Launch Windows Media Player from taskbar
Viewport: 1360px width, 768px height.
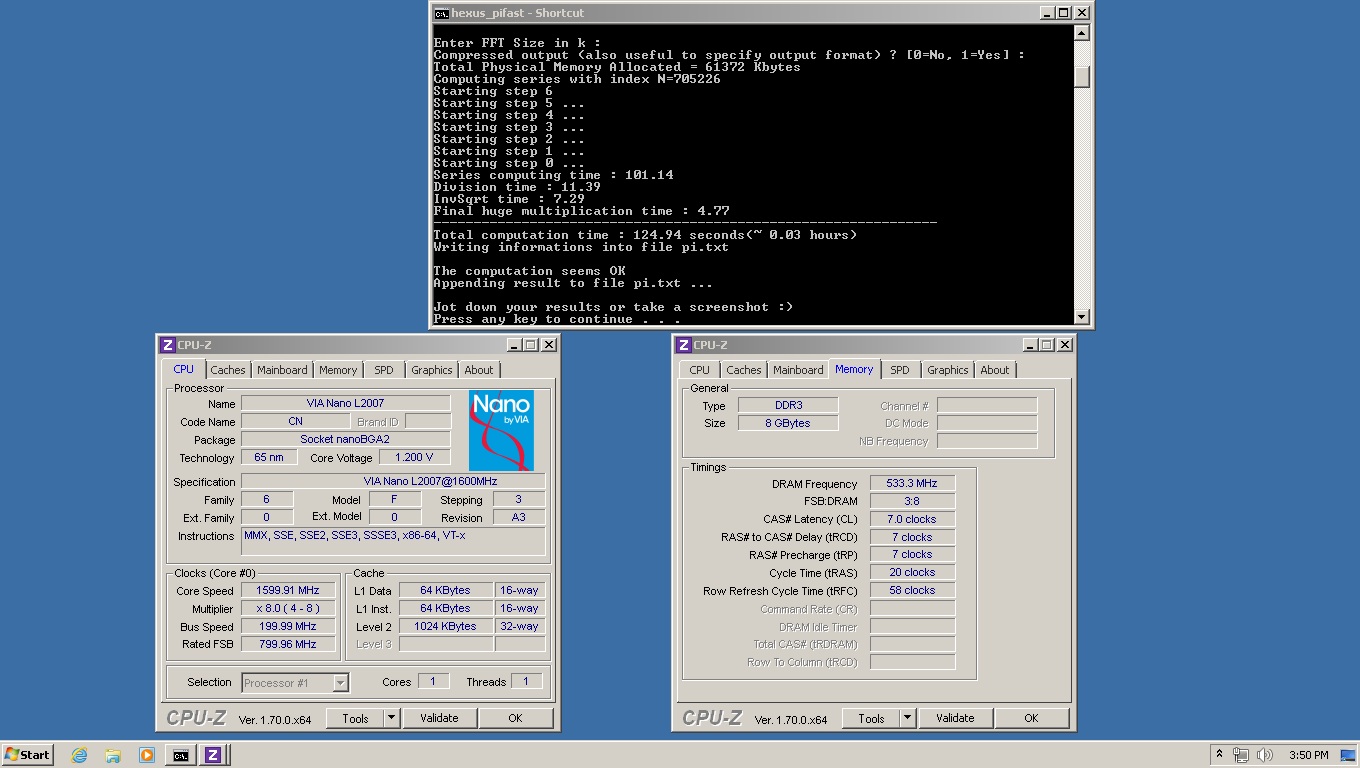(x=146, y=755)
